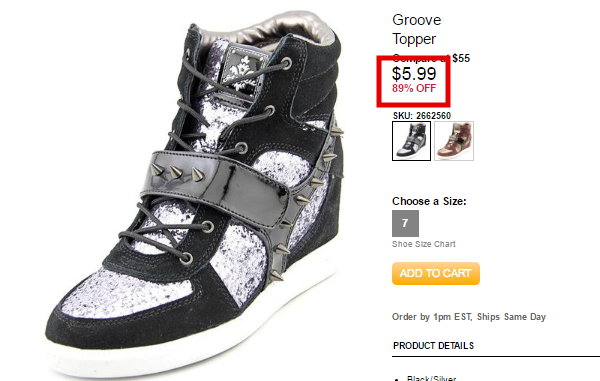The width and height of the screenshot is (600, 381).
Task: Click the glitter toe panel of the sneaker
Action: [x=122, y=293]
